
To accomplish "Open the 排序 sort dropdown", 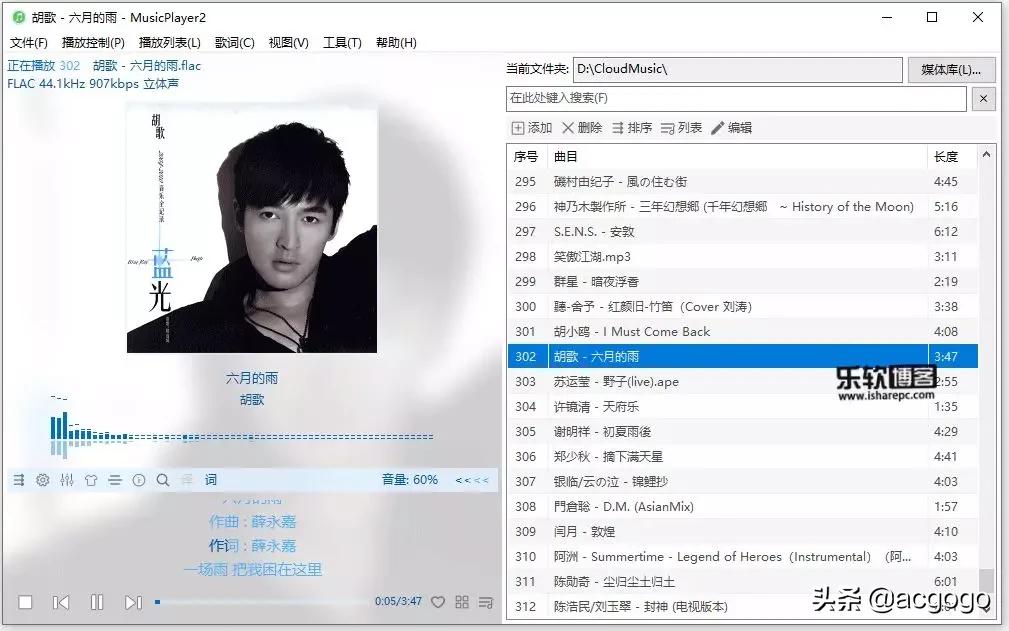I will pos(637,127).
